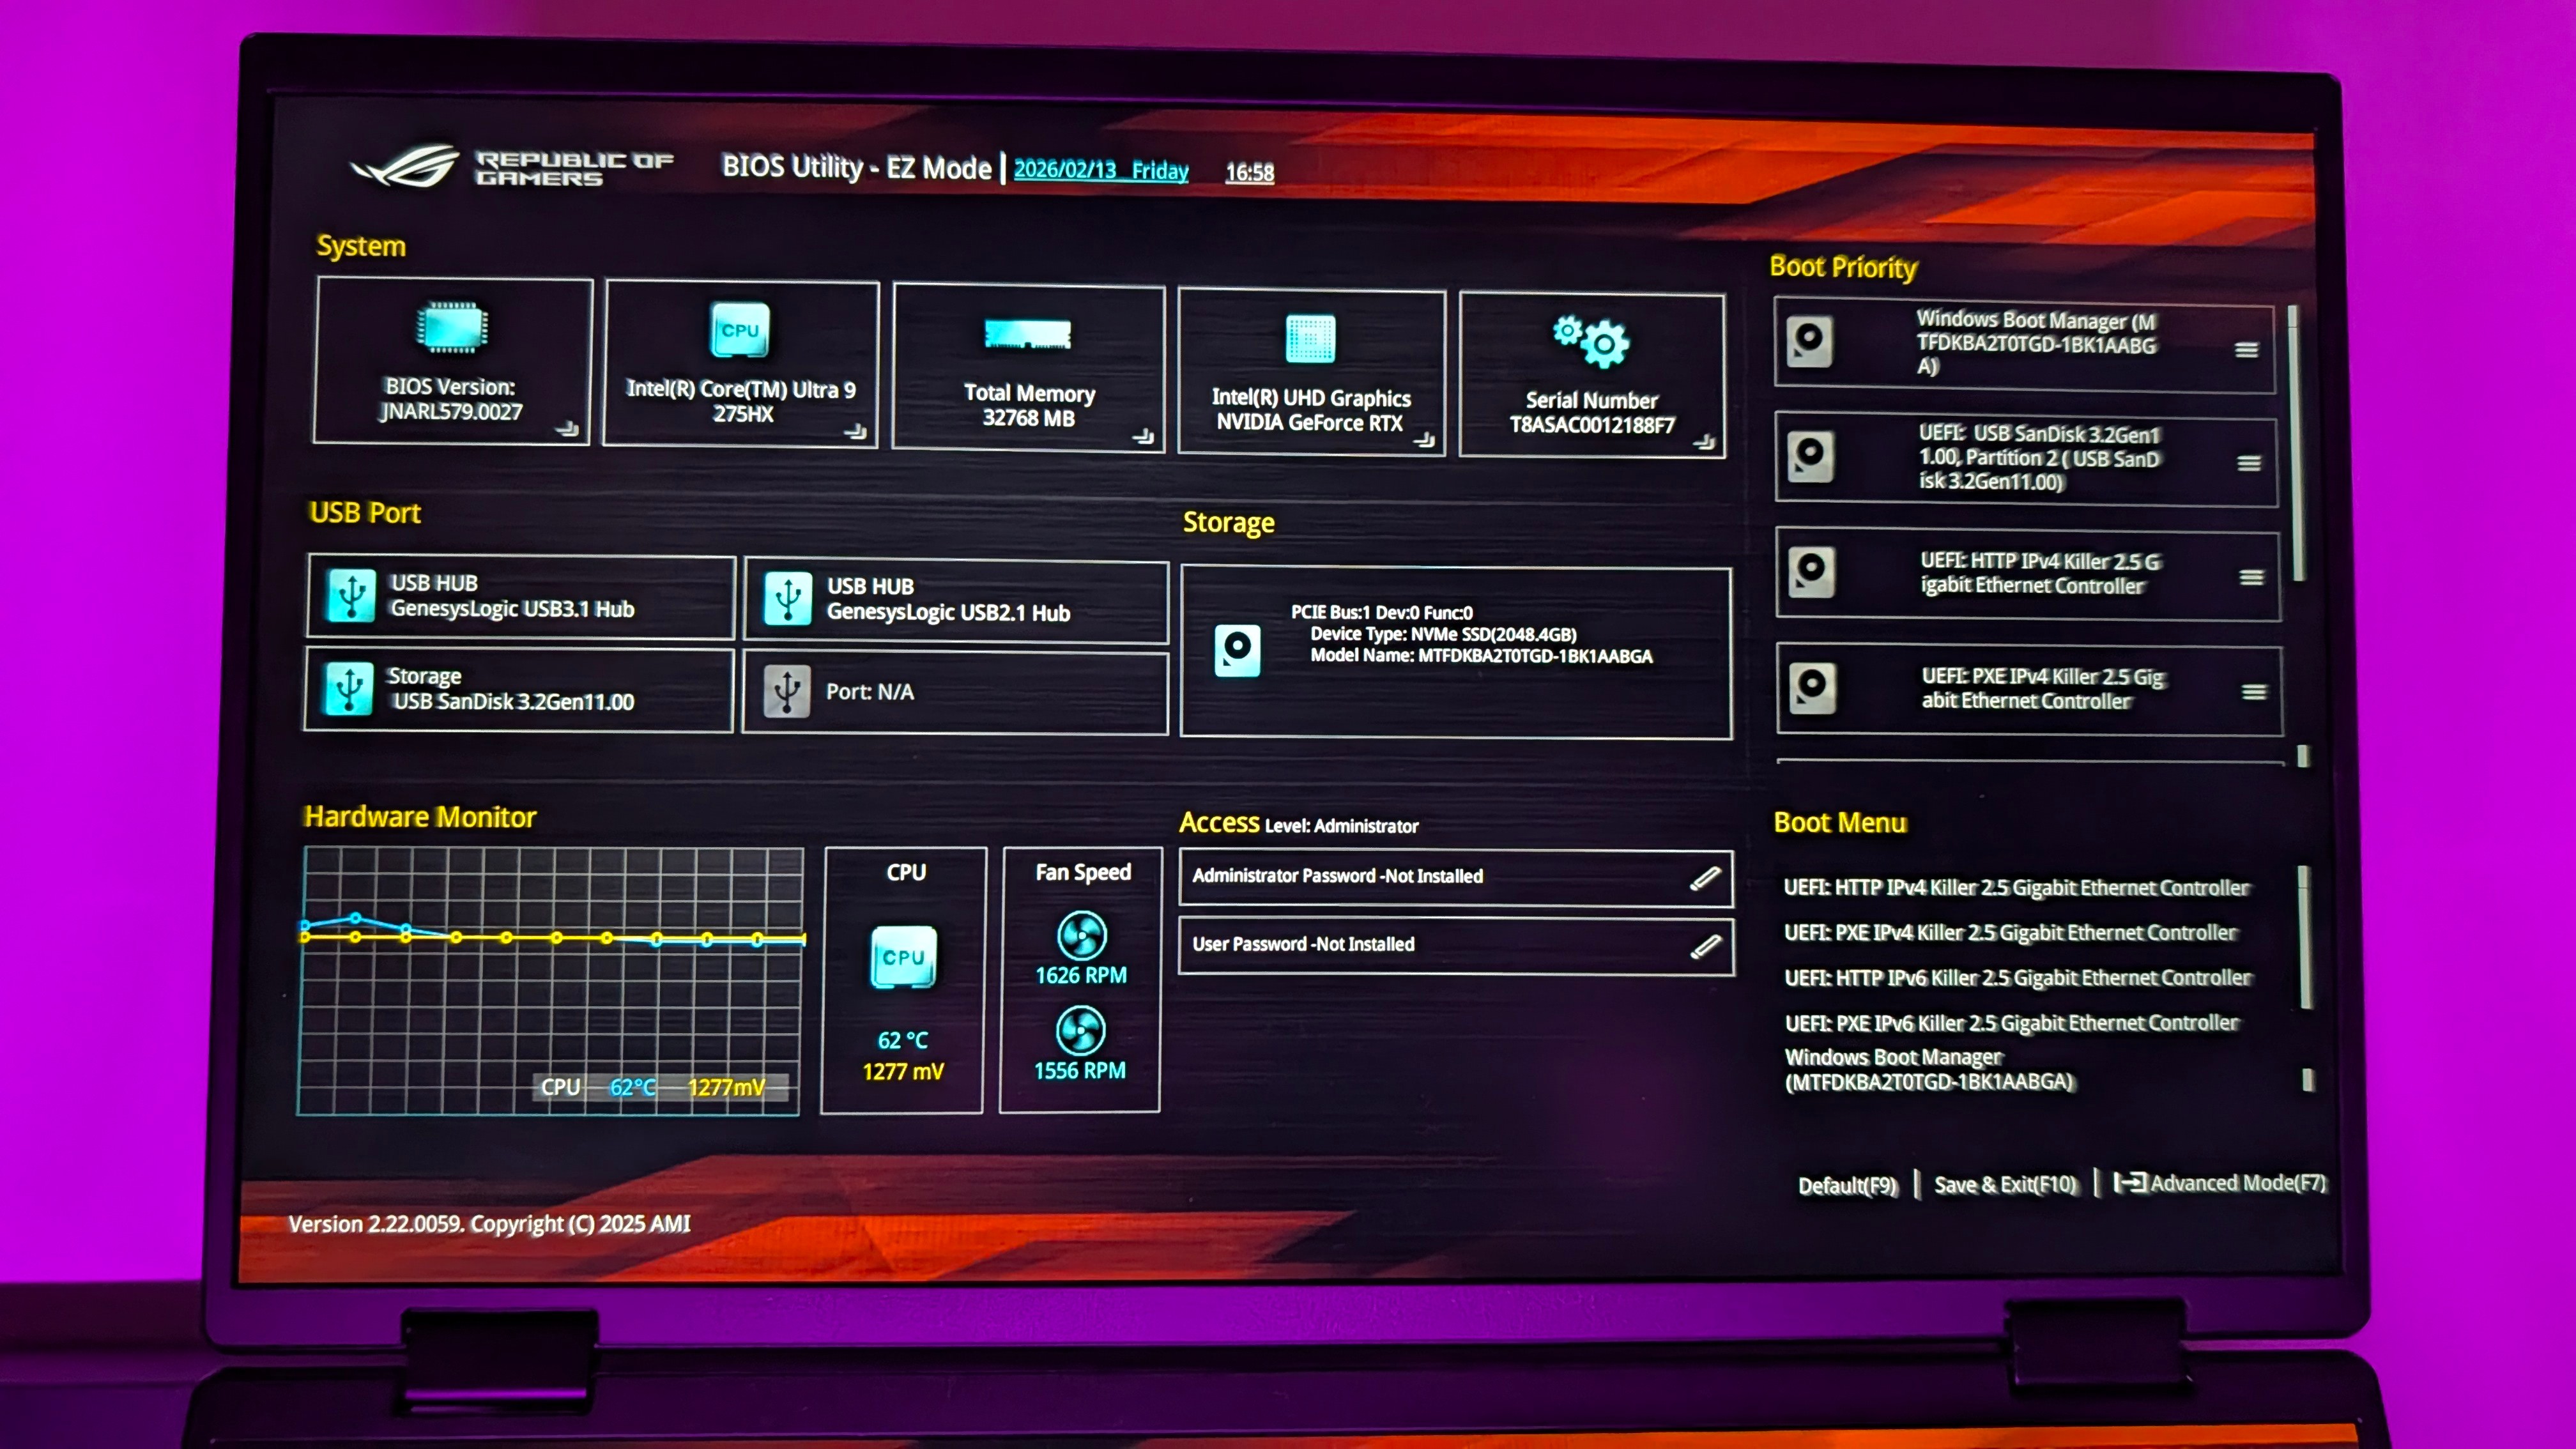Click the CPU icon in the System panel
The height and width of the screenshot is (1449, 2576).
coord(740,330)
